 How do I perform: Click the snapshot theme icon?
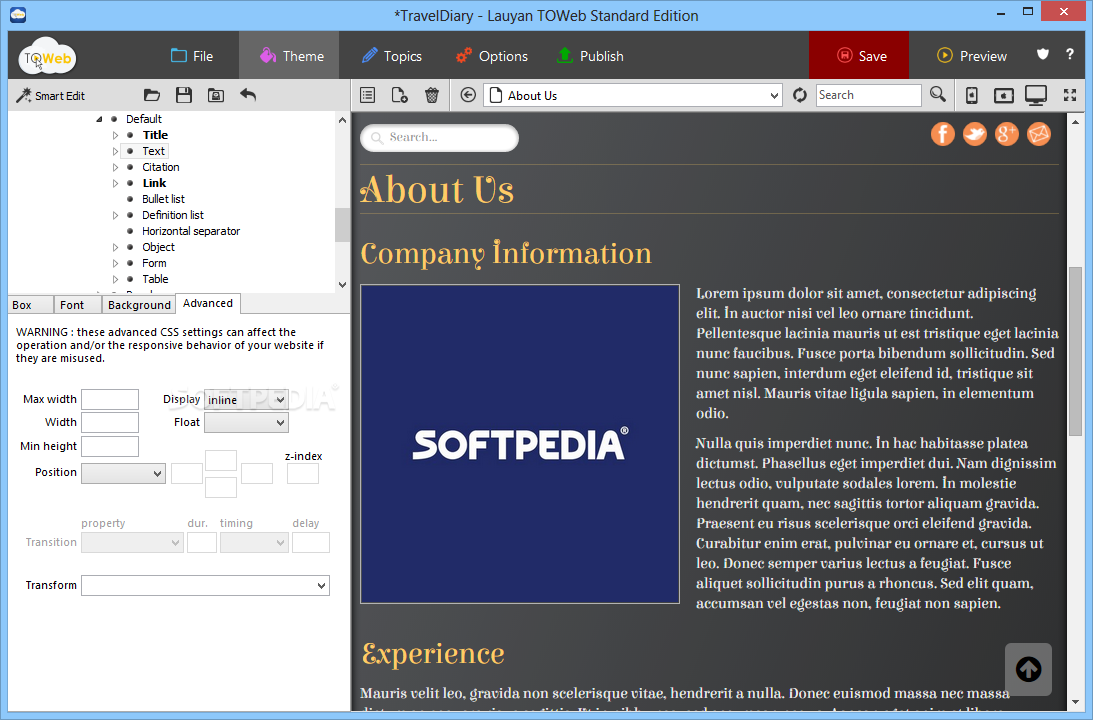pyautogui.click(x=216, y=95)
